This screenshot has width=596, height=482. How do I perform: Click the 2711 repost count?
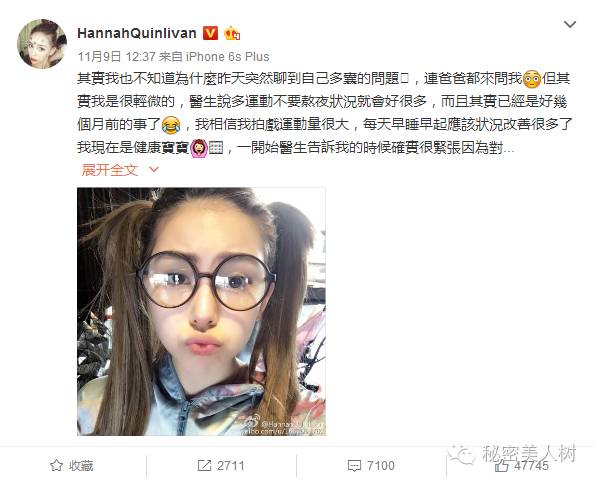(230, 466)
